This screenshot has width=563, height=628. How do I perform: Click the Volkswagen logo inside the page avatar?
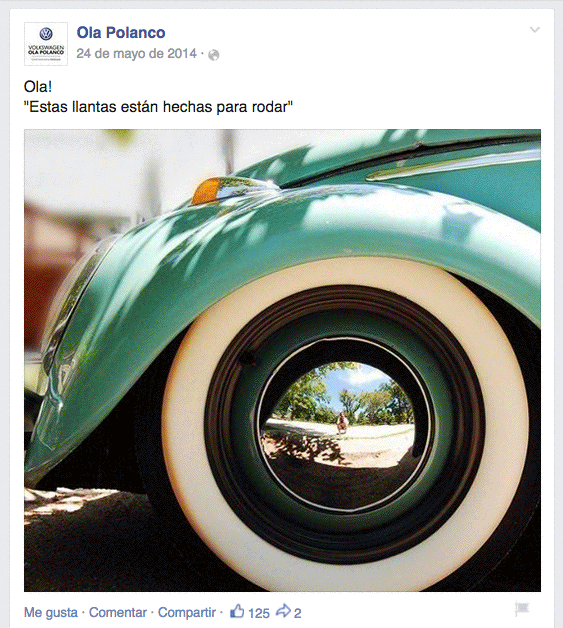(46, 34)
